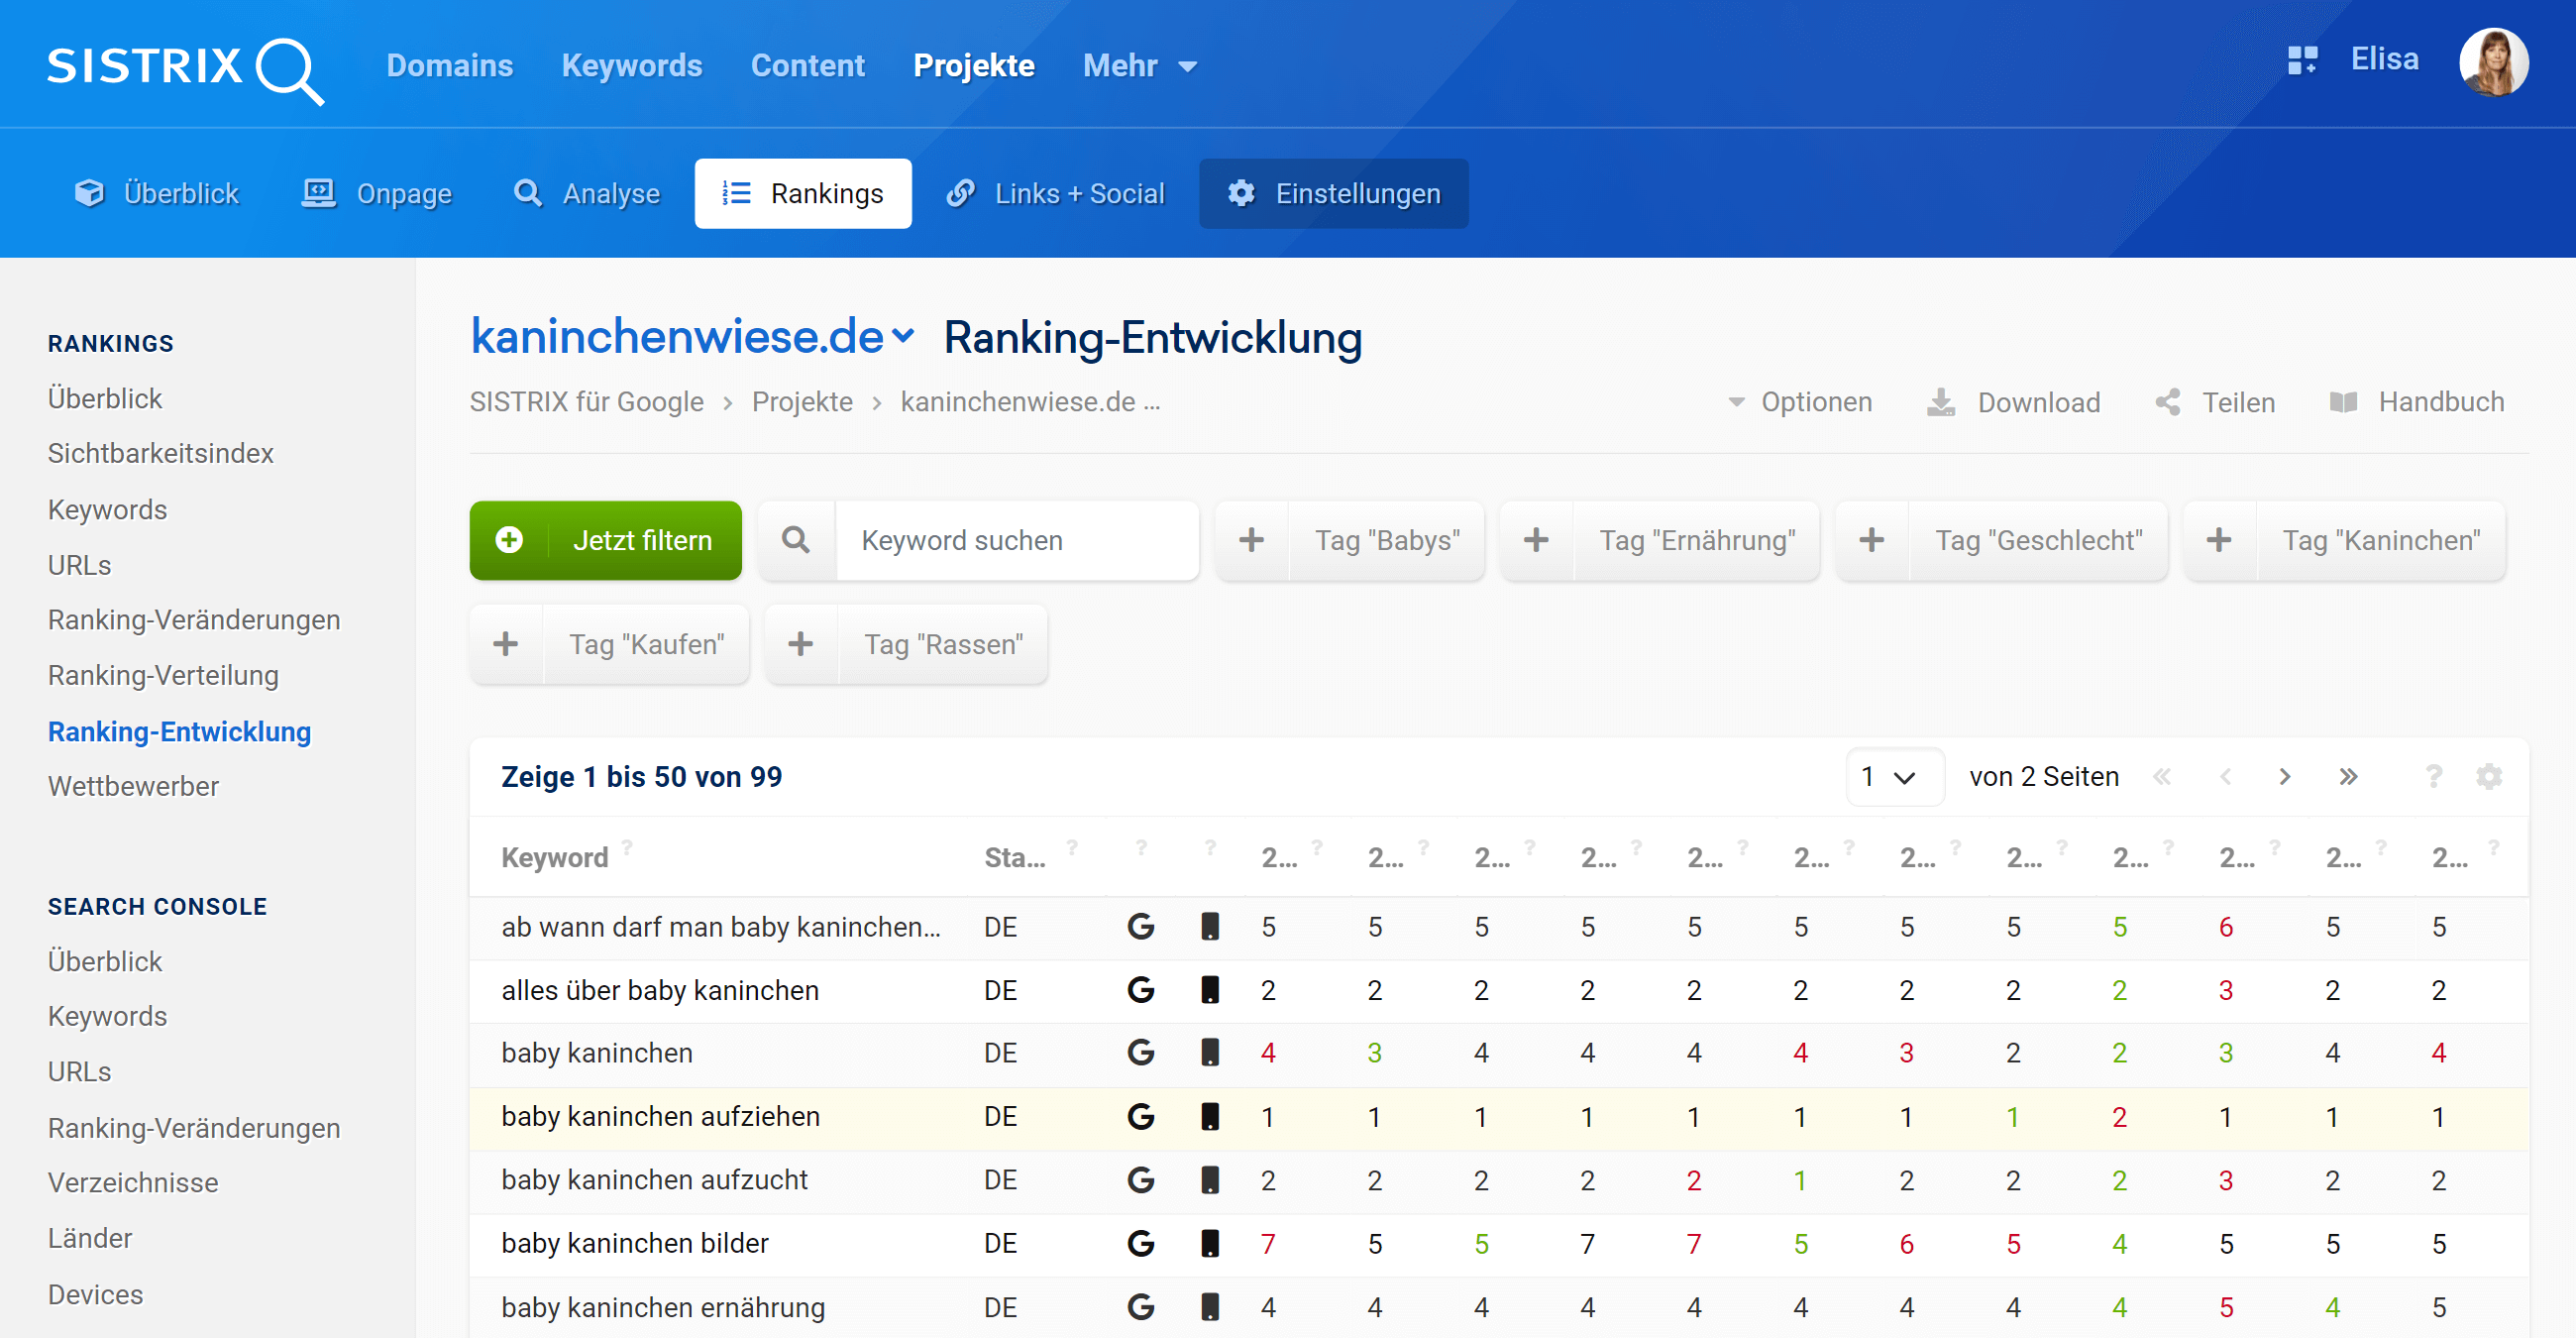The width and height of the screenshot is (2576, 1338).
Task: Click the Handbuch book icon
Action: [x=2343, y=402]
